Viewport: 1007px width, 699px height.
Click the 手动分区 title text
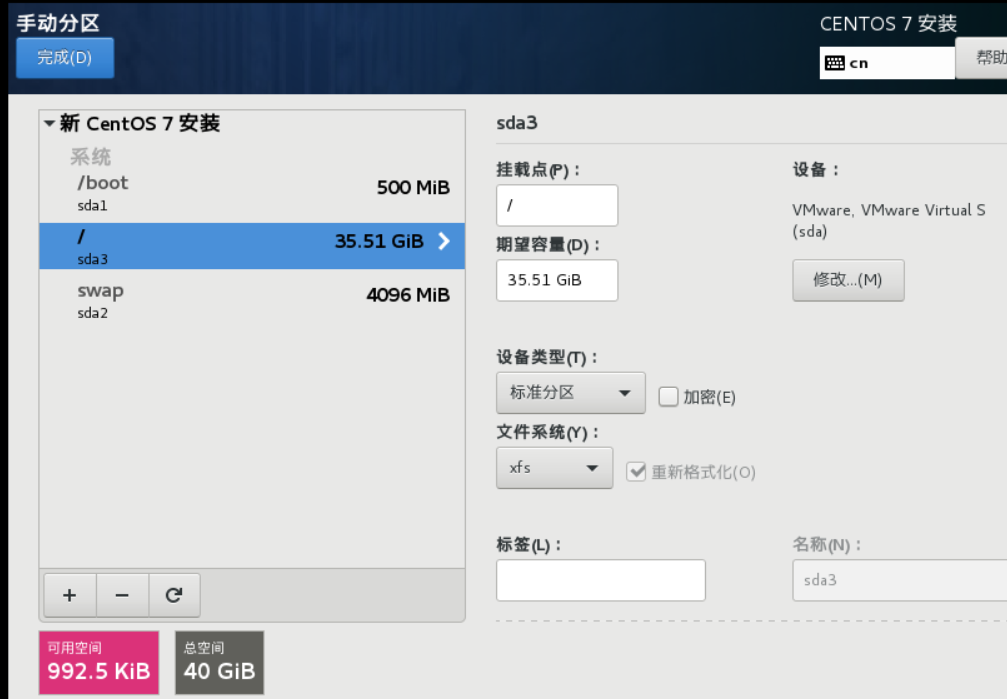[x=58, y=22]
